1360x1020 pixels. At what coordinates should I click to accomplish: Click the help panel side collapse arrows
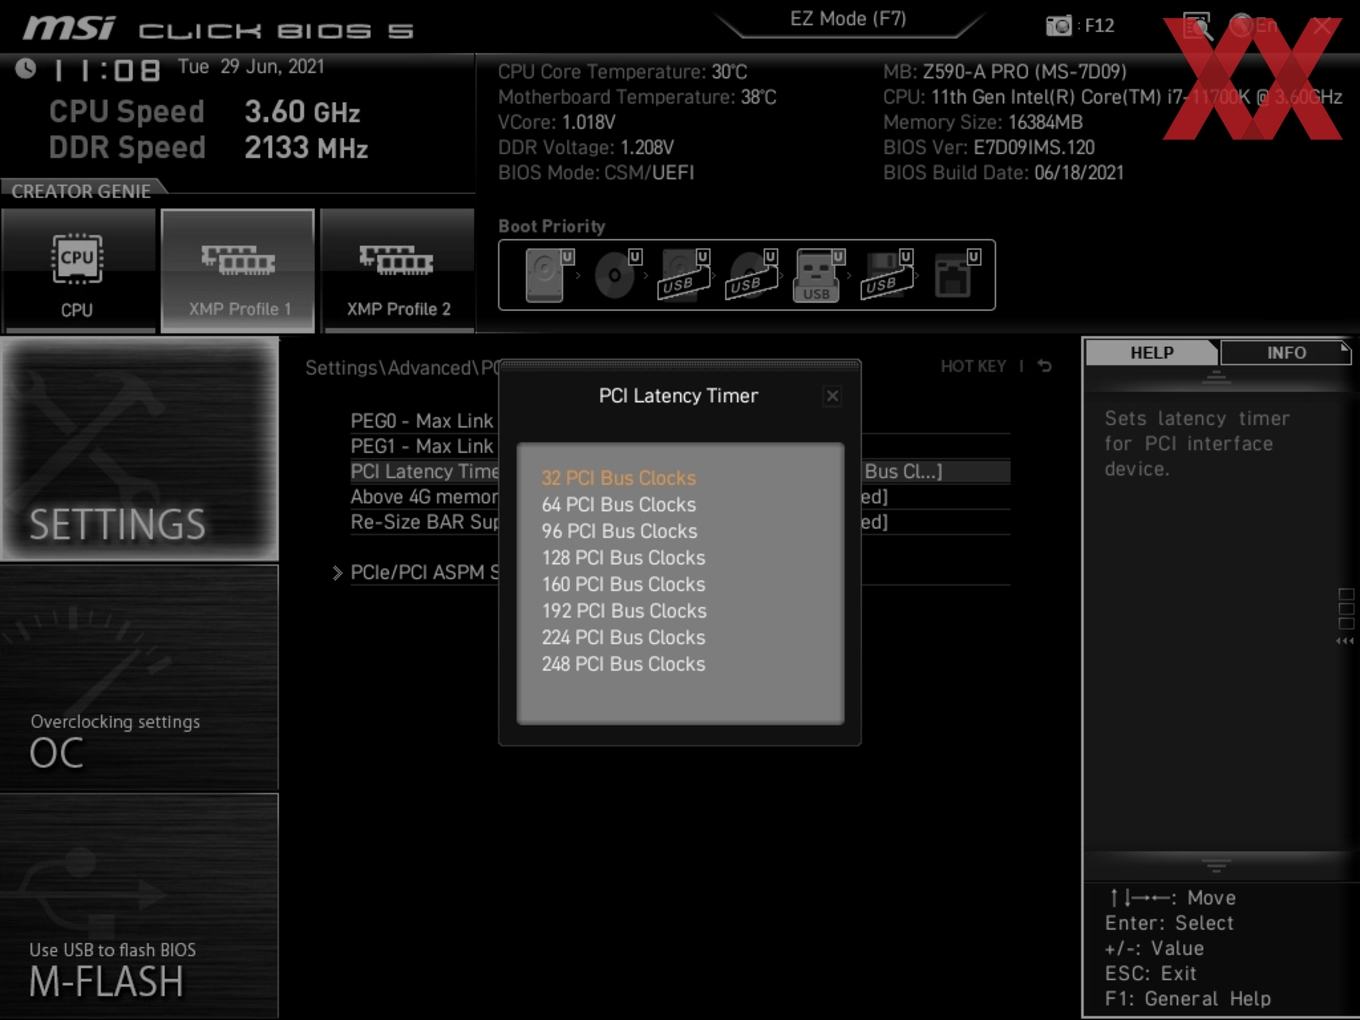(x=1345, y=641)
